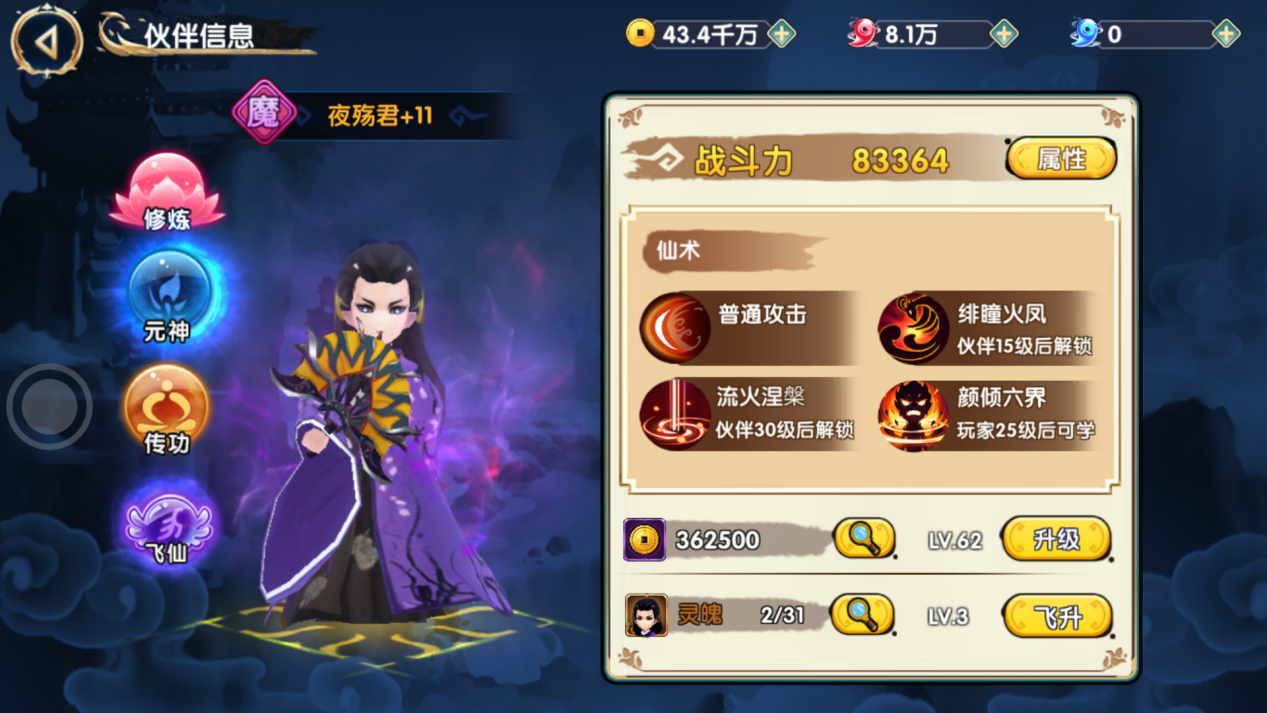This screenshot has width=1267, height=713.
Task: Open the 属性 attributes button
Action: coord(1061,159)
